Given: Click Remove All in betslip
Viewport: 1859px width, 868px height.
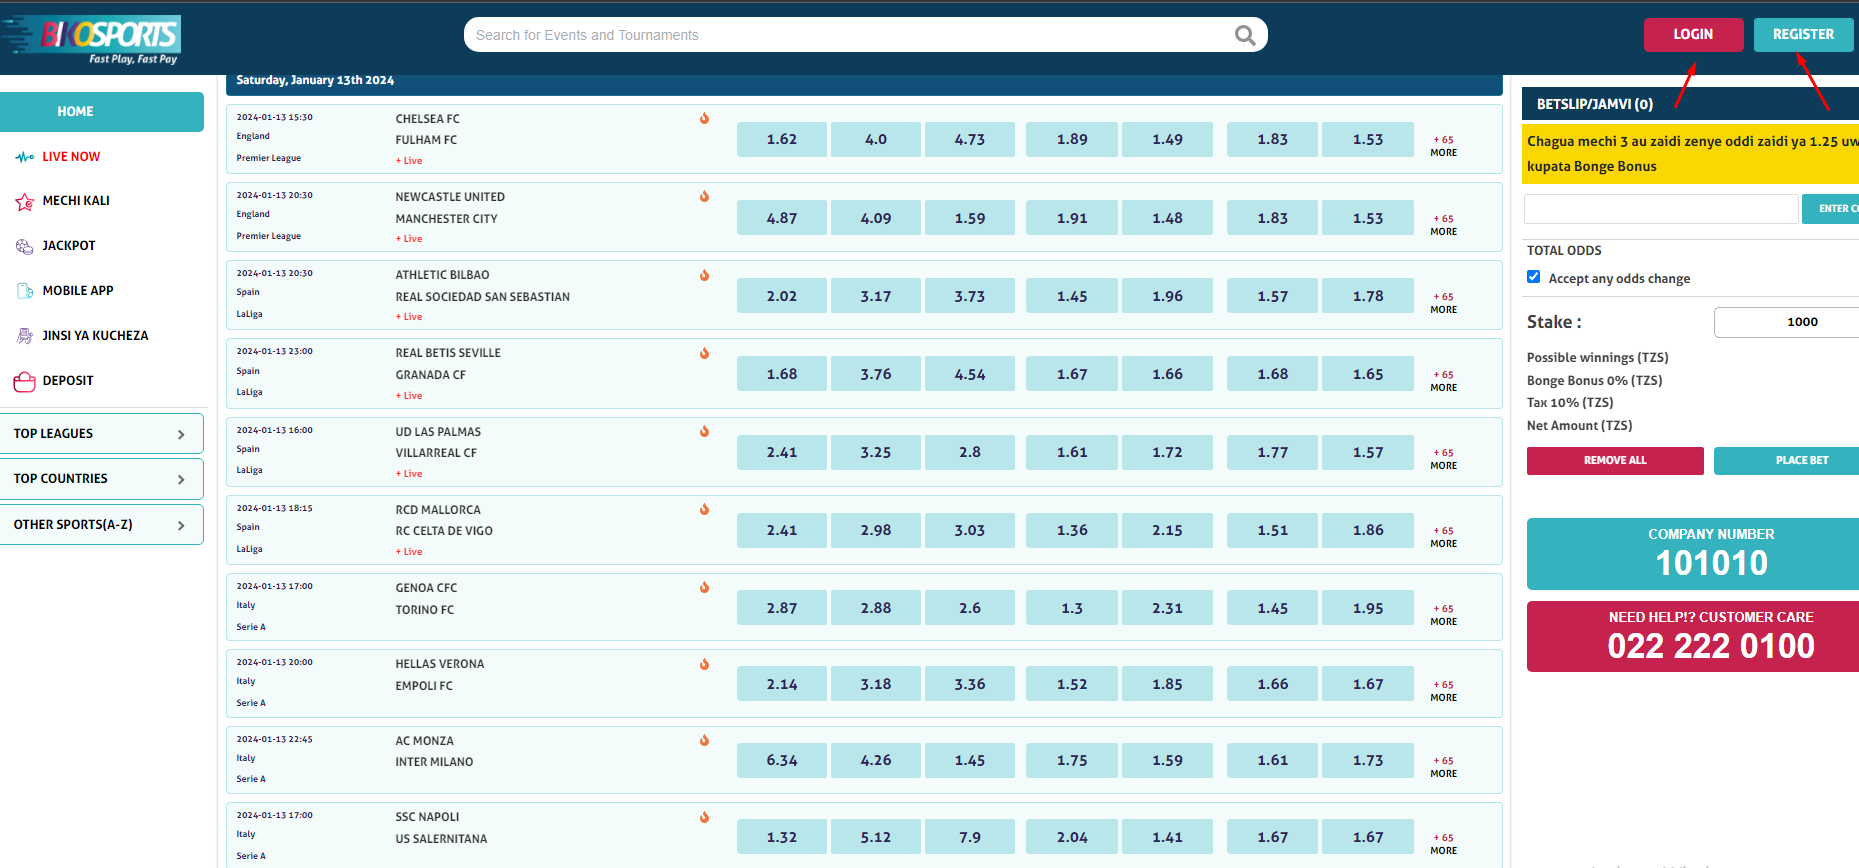Looking at the screenshot, I should (x=1615, y=460).
